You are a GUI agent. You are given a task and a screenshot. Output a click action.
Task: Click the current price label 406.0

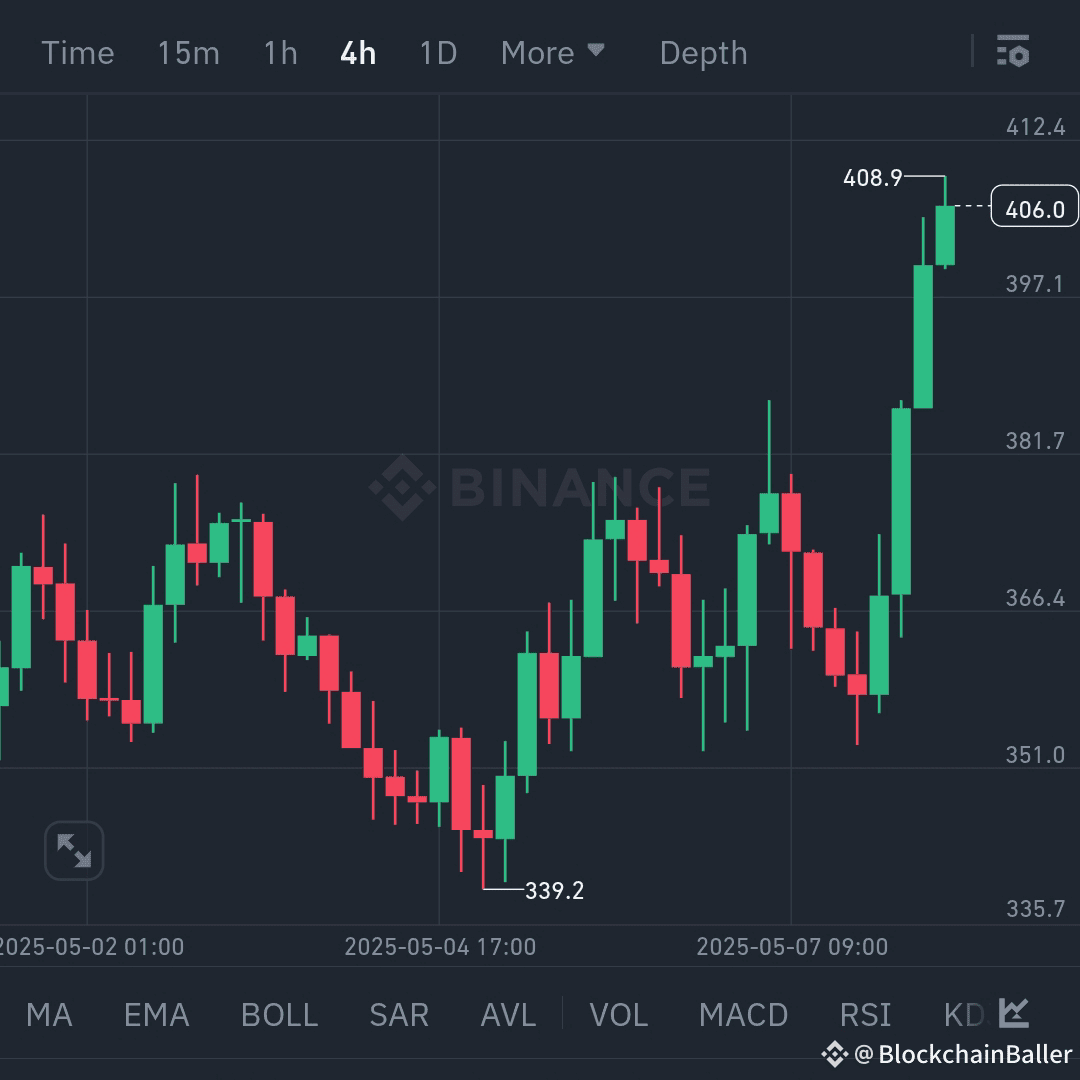(1034, 206)
